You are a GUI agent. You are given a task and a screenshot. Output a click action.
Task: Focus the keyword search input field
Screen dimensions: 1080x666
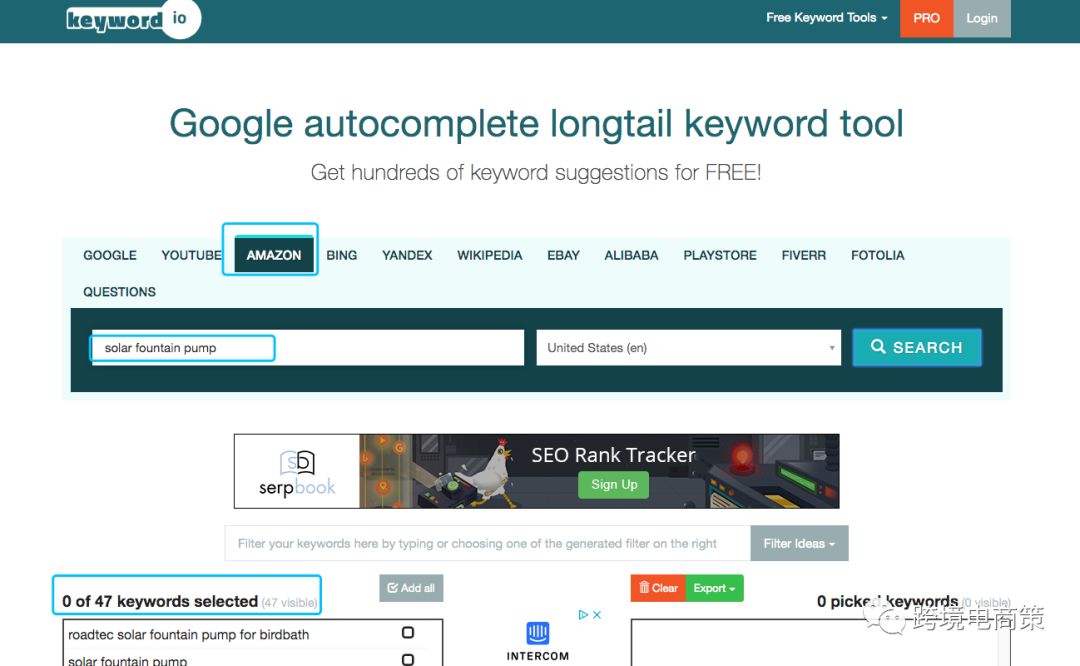pos(308,348)
